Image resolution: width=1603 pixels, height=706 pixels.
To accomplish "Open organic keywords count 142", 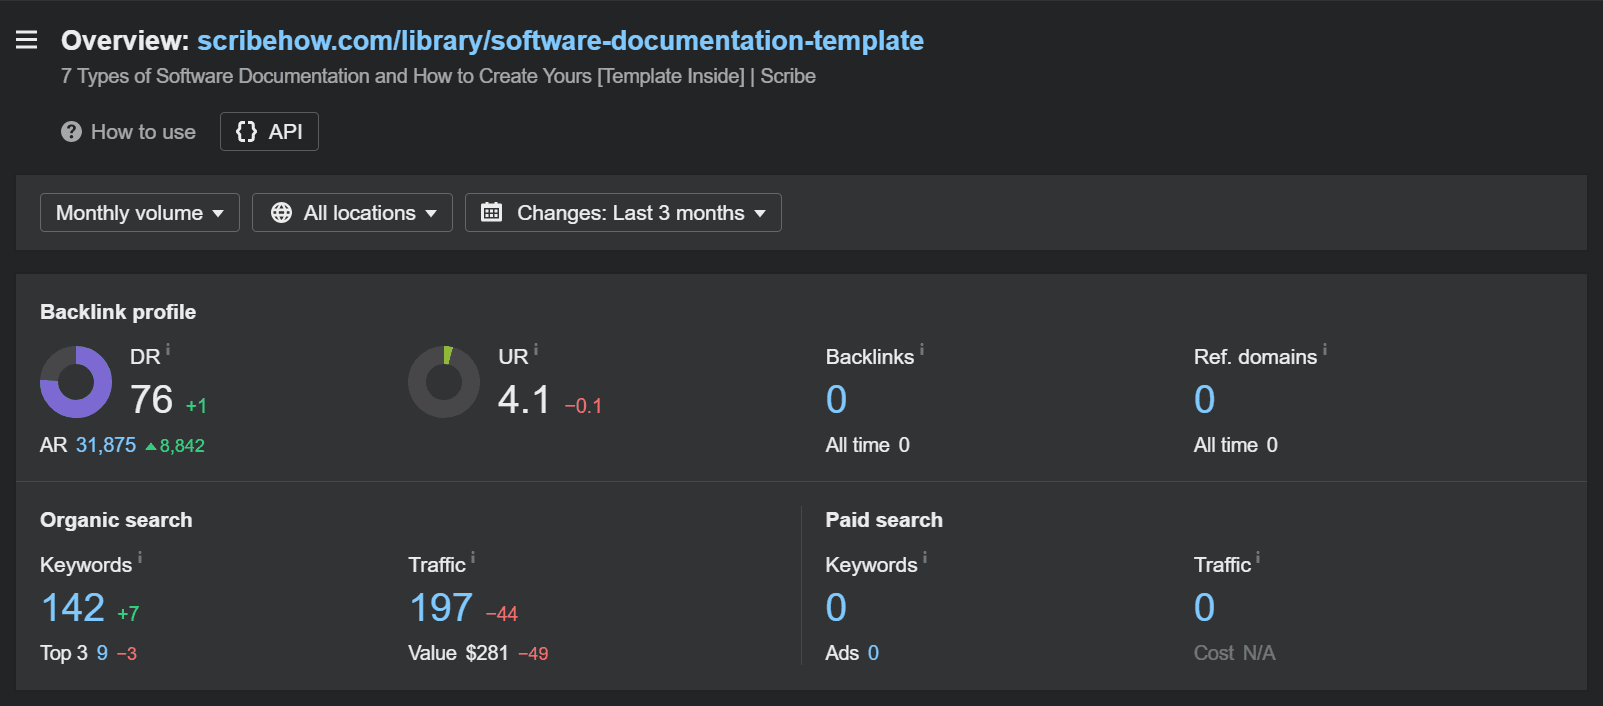I will [73, 608].
